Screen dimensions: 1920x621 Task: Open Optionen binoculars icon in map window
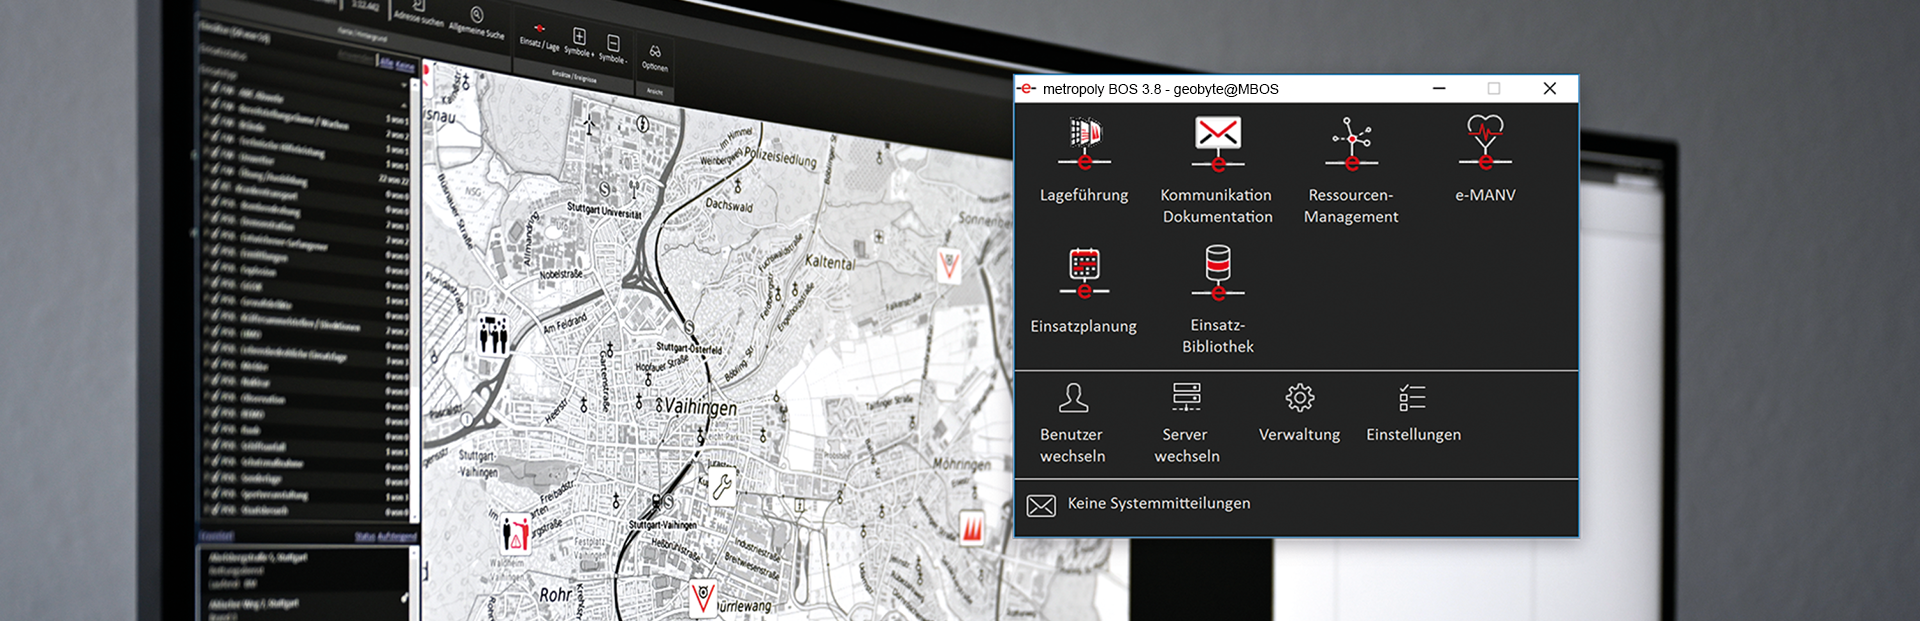[655, 58]
